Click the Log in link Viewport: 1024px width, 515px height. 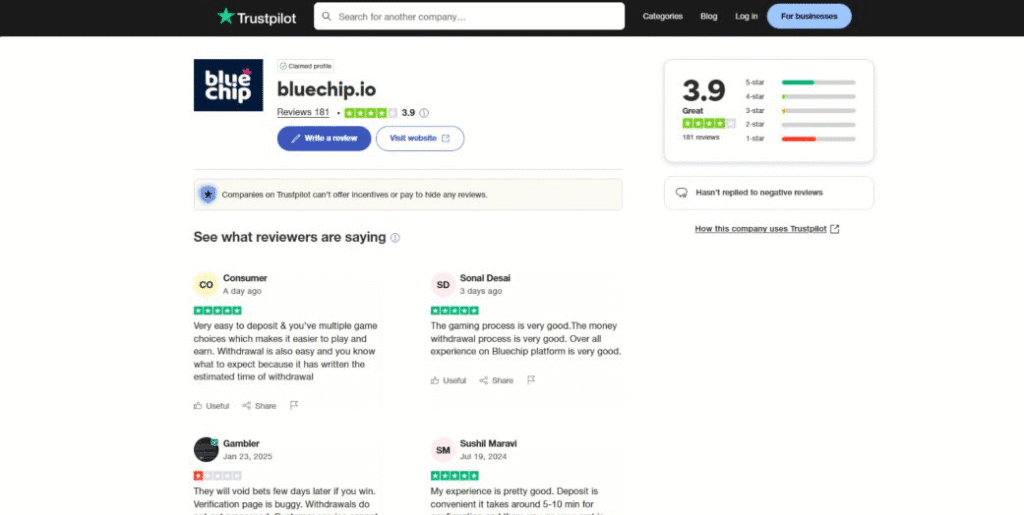click(746, 16)
